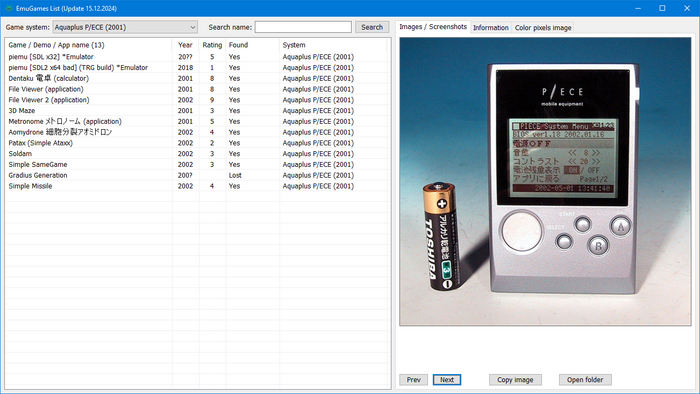Switch to the Information tab

click(x=491, y=28)
